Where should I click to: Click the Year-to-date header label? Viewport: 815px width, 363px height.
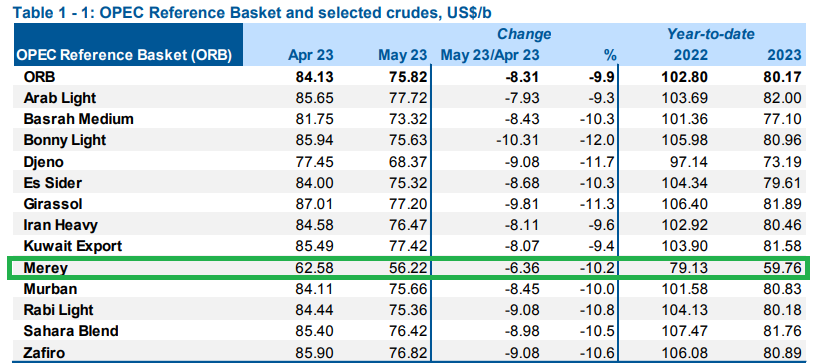[x=711, y=35]
